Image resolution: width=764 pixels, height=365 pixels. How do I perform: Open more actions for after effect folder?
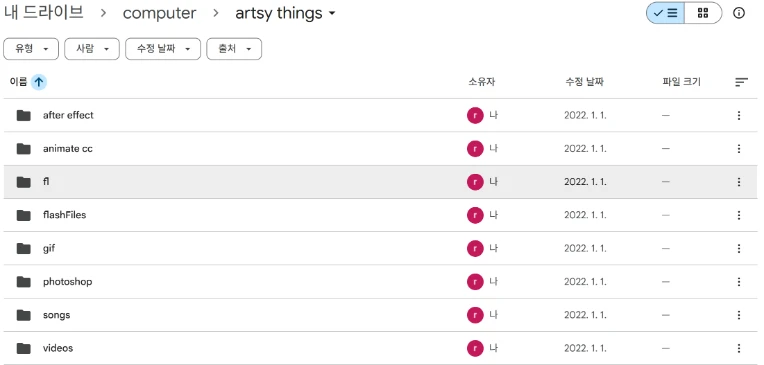739,115
